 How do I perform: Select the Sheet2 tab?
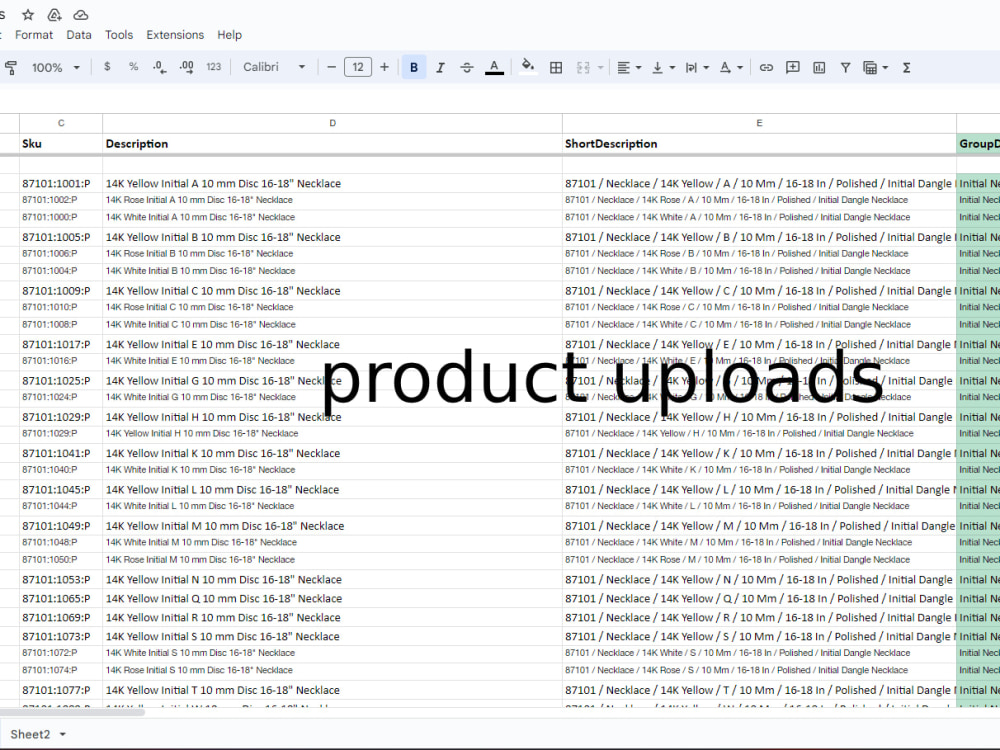(x=30, y=734)
